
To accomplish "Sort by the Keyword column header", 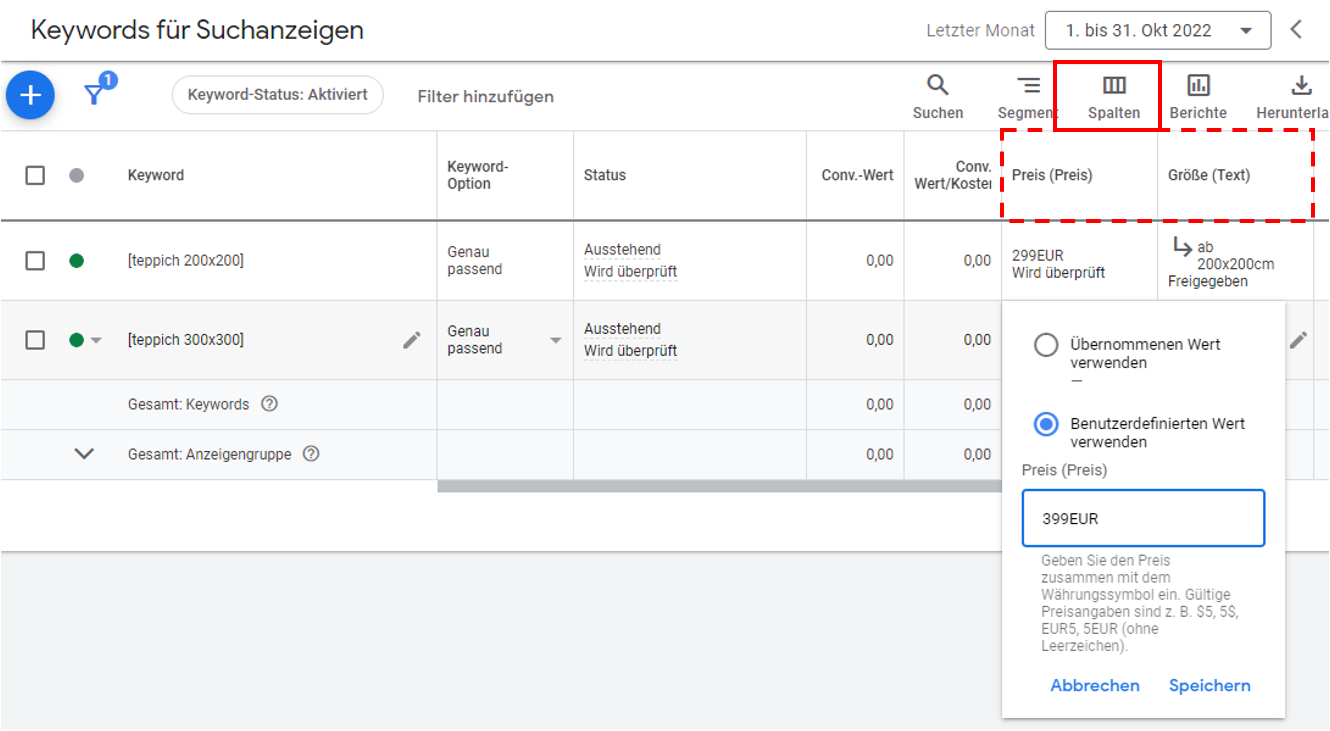I will pos(156,175).
